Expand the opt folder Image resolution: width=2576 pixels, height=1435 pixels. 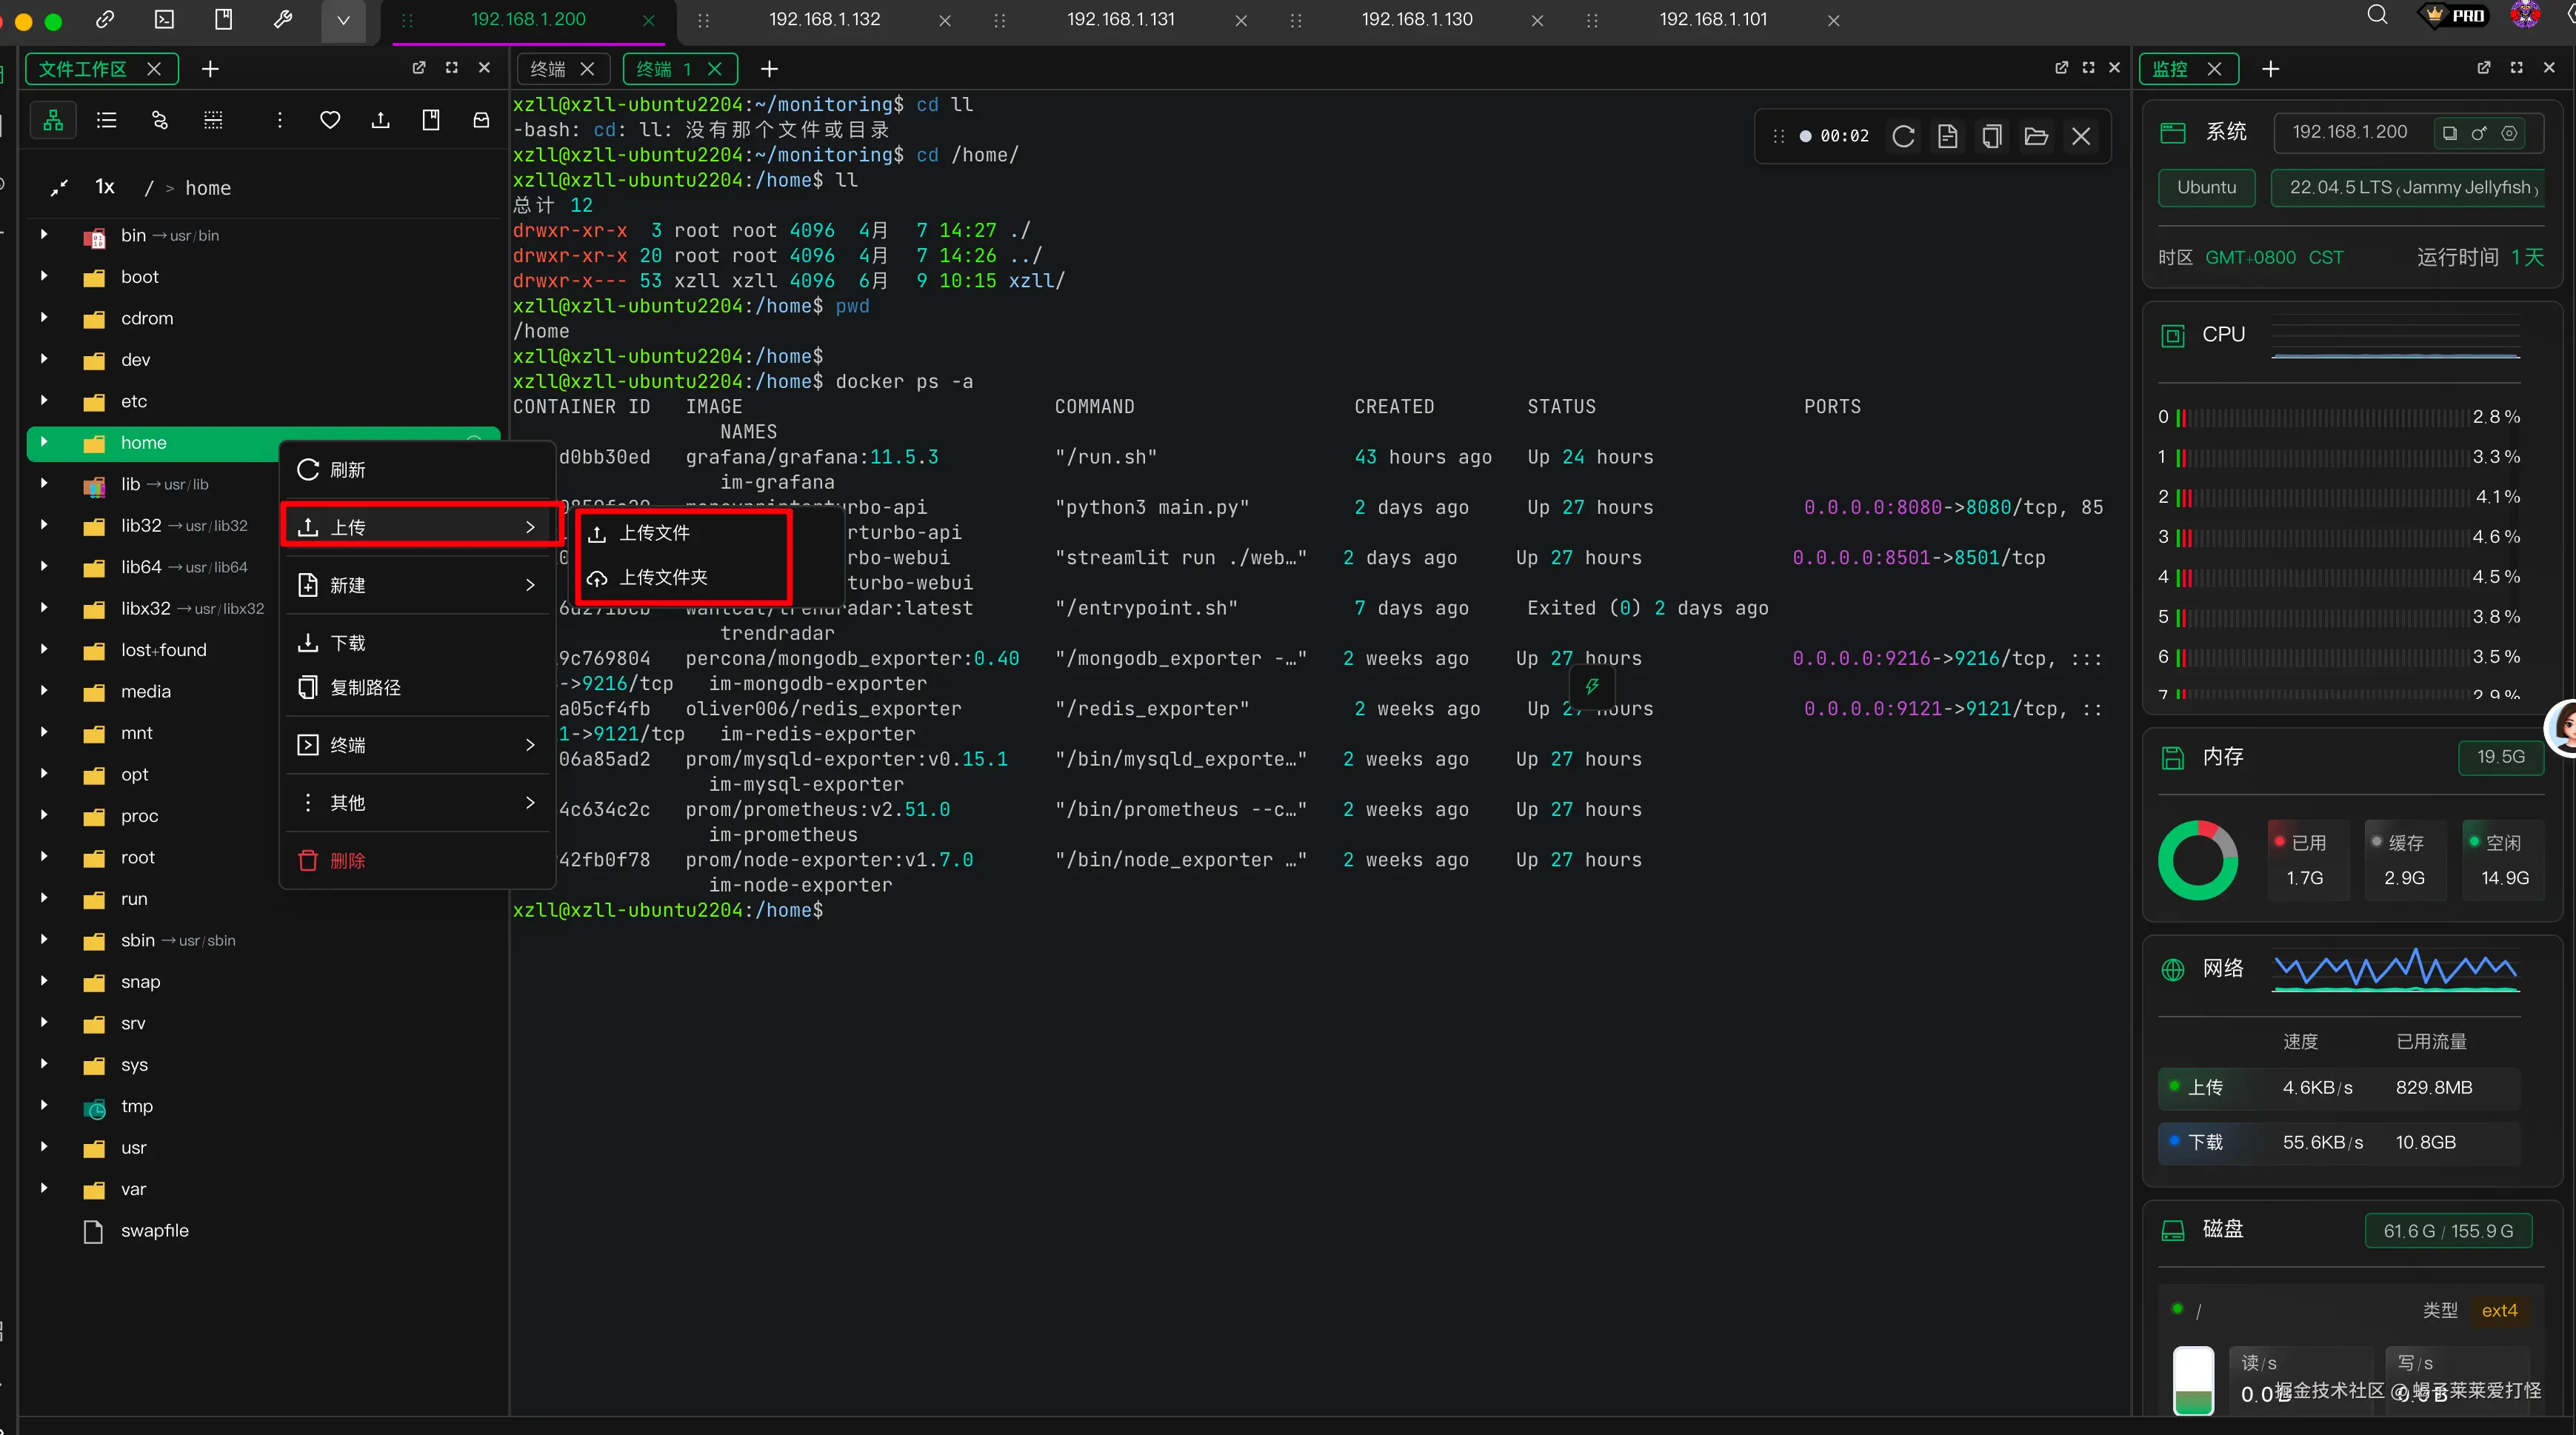tap(44, 774)
